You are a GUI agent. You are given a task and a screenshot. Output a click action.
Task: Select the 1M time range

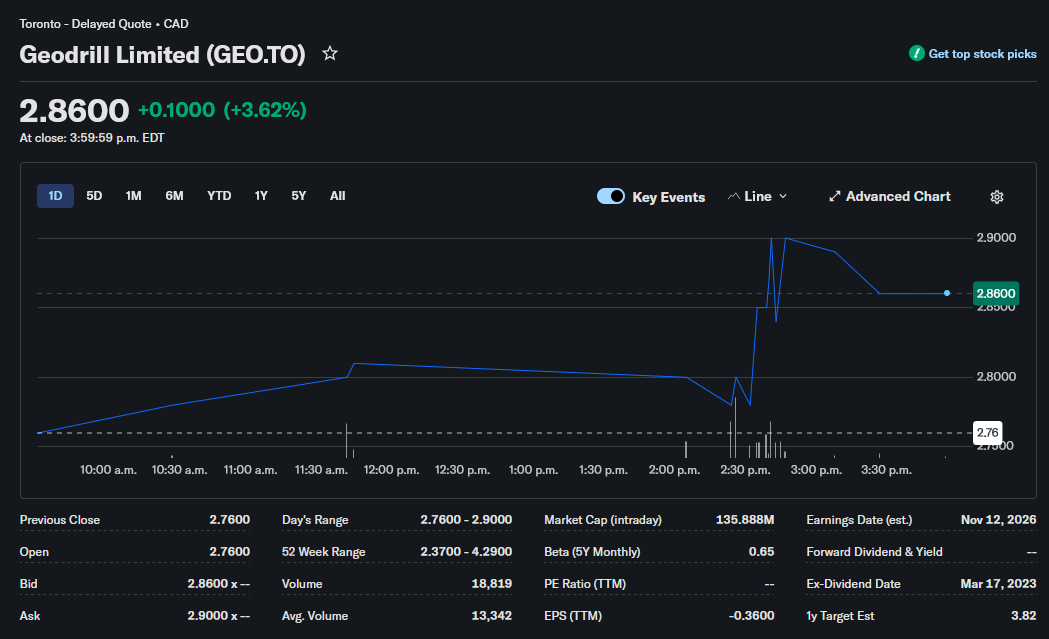pyautogui.click(x=134, y=196)
